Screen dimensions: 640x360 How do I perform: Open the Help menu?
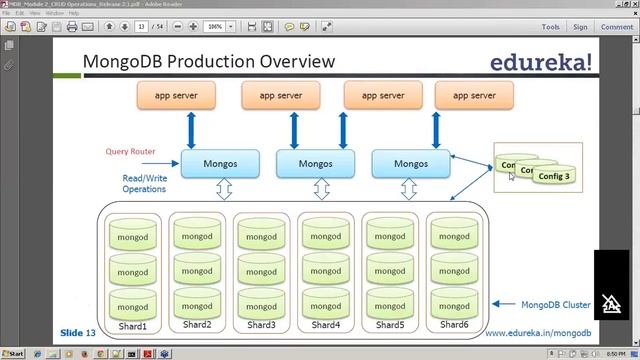point(74,13)
